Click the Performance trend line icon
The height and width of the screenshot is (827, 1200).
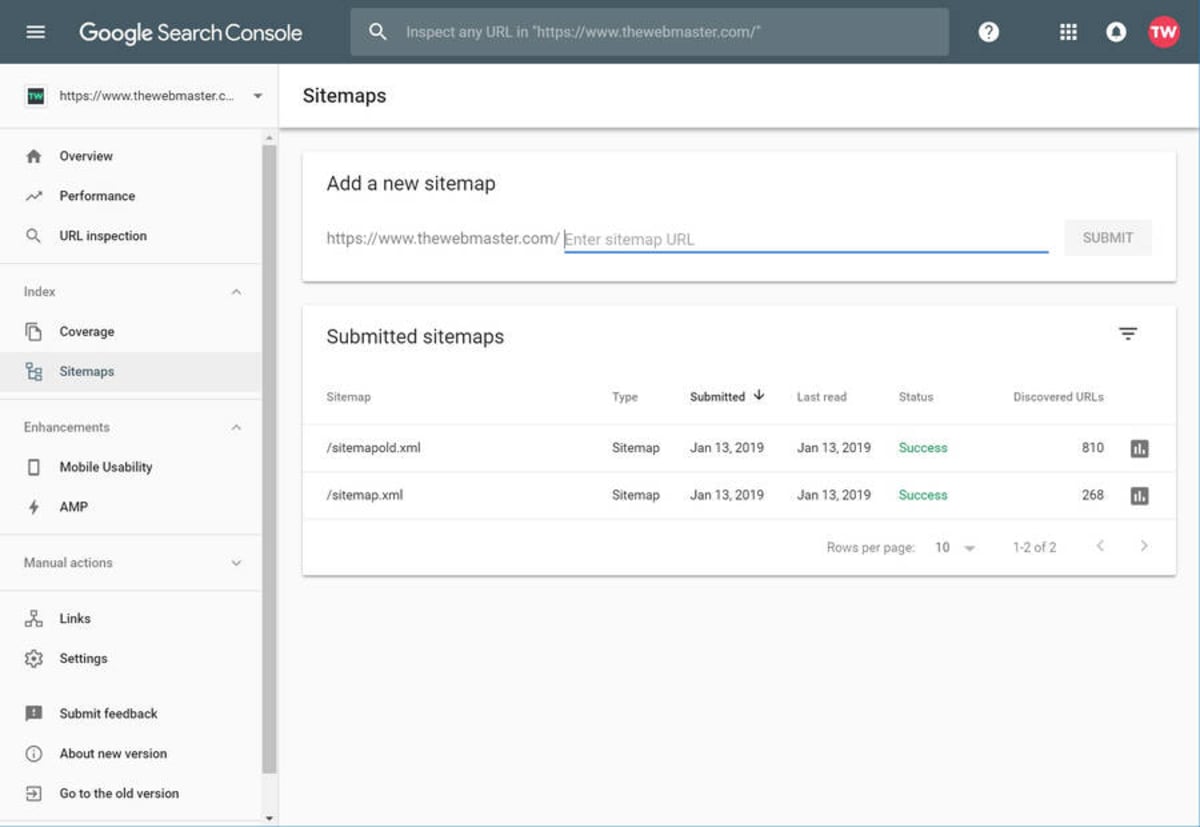click(x=34, y=196)
